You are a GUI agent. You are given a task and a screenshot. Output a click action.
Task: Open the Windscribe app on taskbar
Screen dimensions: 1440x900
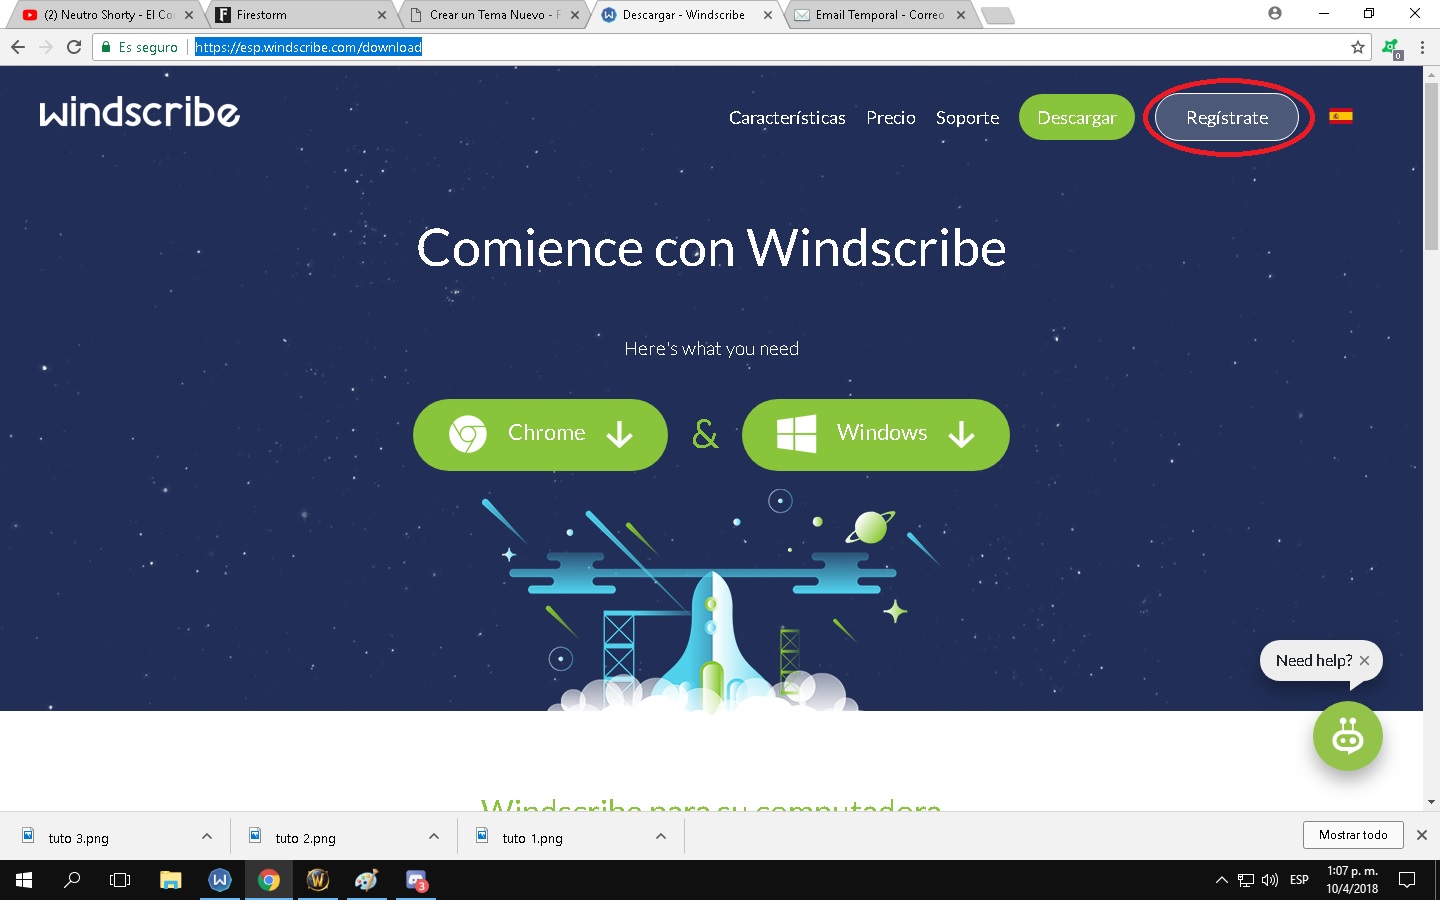coord(220,880)
